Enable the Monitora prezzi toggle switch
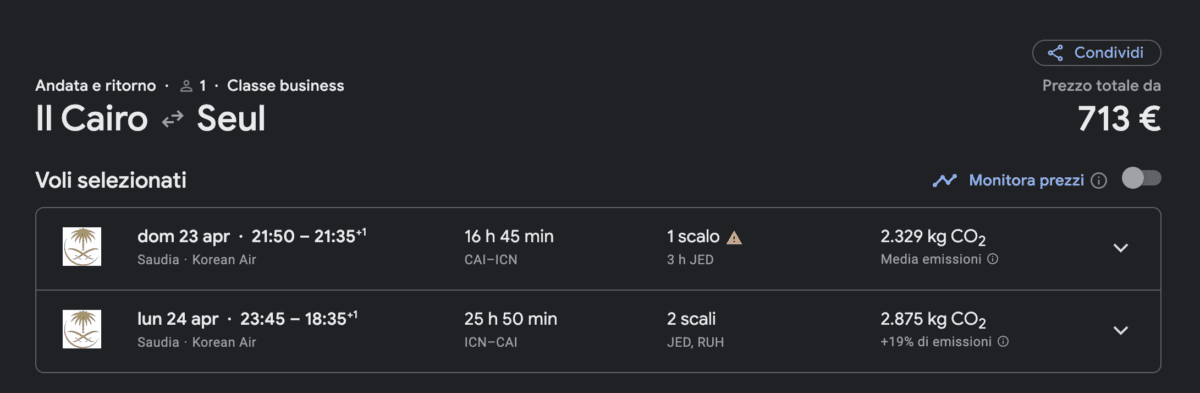The height and width of the screenshot is (393, 1200). pyautogui.click(x=1141, y=178)
